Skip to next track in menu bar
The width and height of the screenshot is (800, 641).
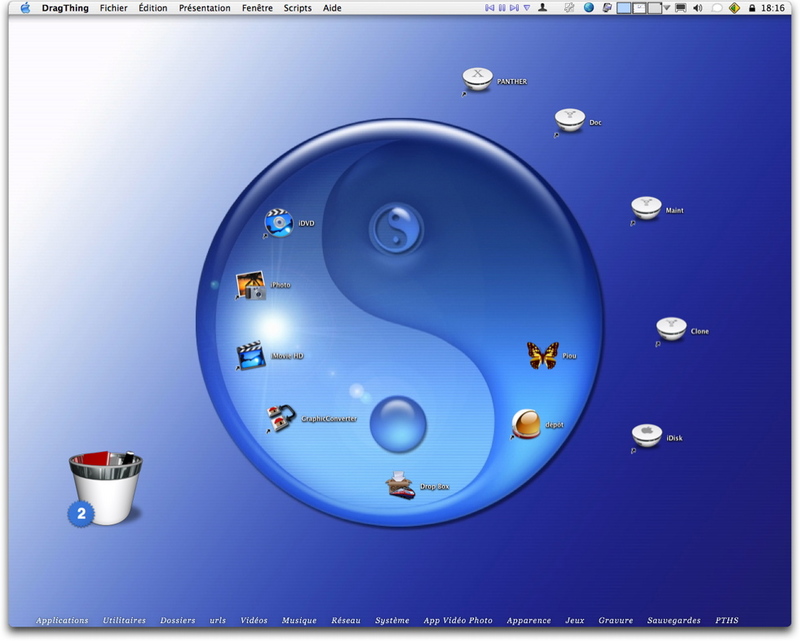coord(514,8)
